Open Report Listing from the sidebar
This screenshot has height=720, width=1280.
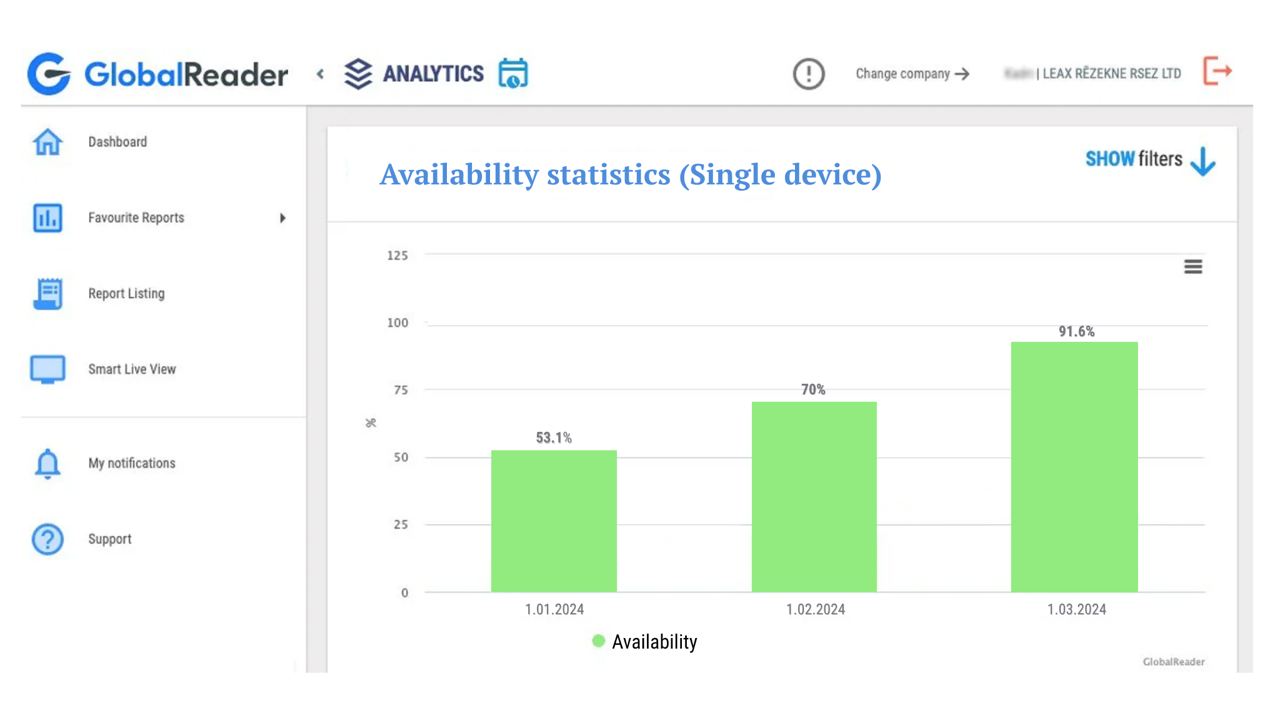[126, 294]
